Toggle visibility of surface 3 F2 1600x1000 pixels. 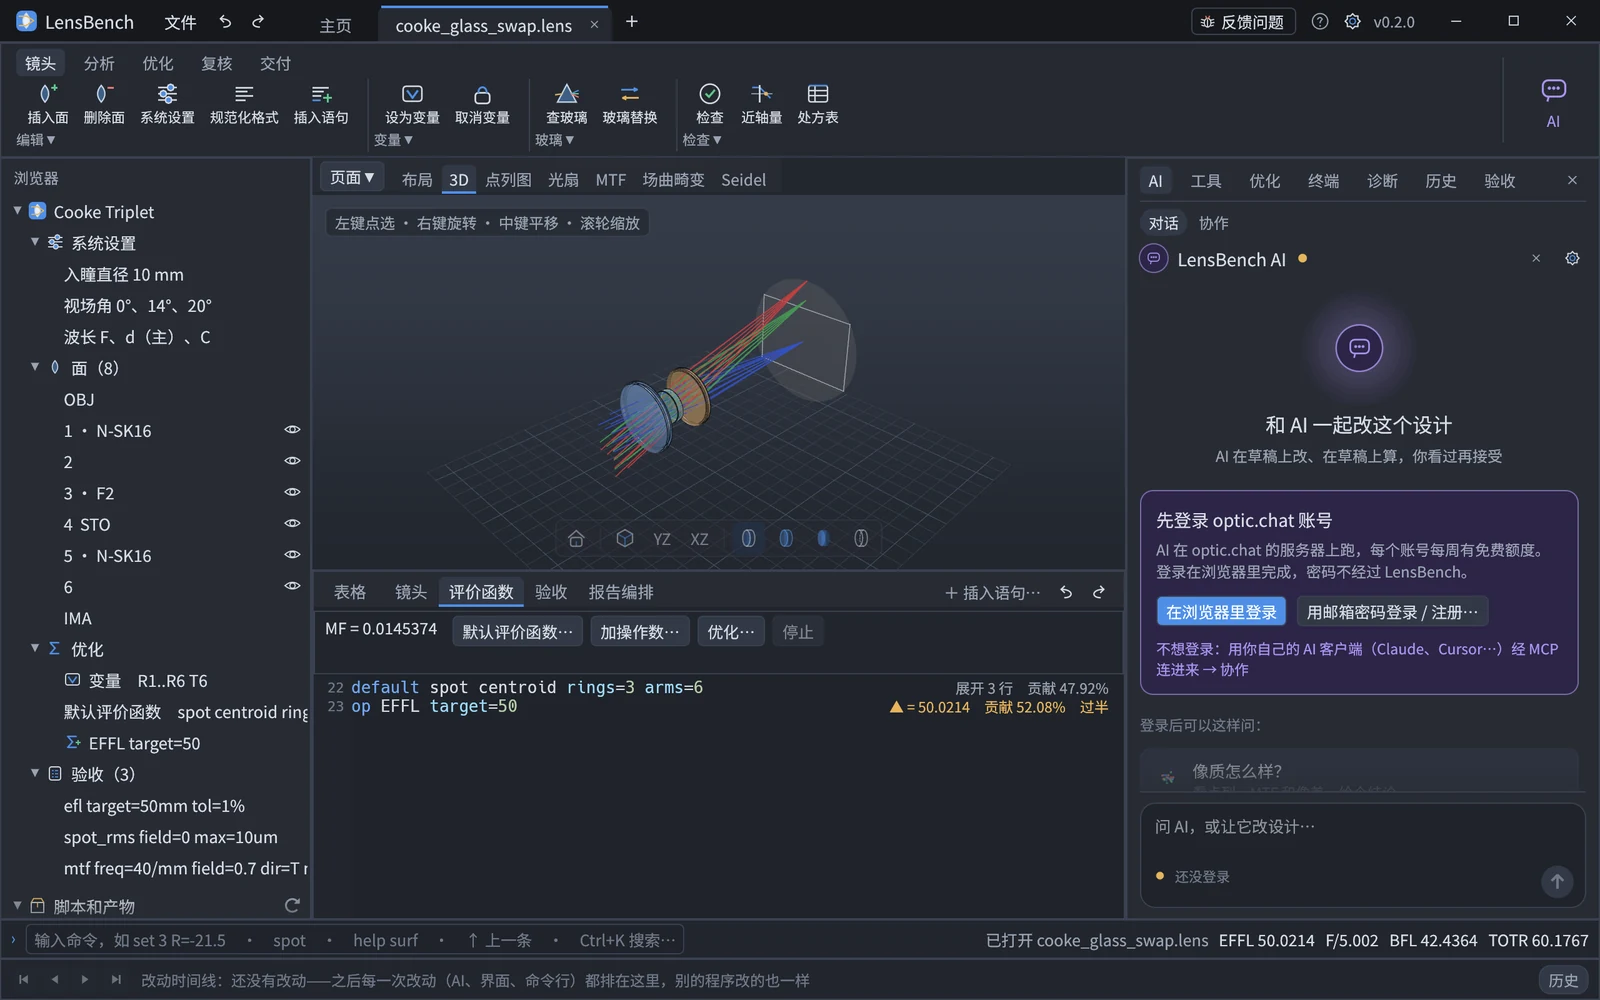coord(292,492)
